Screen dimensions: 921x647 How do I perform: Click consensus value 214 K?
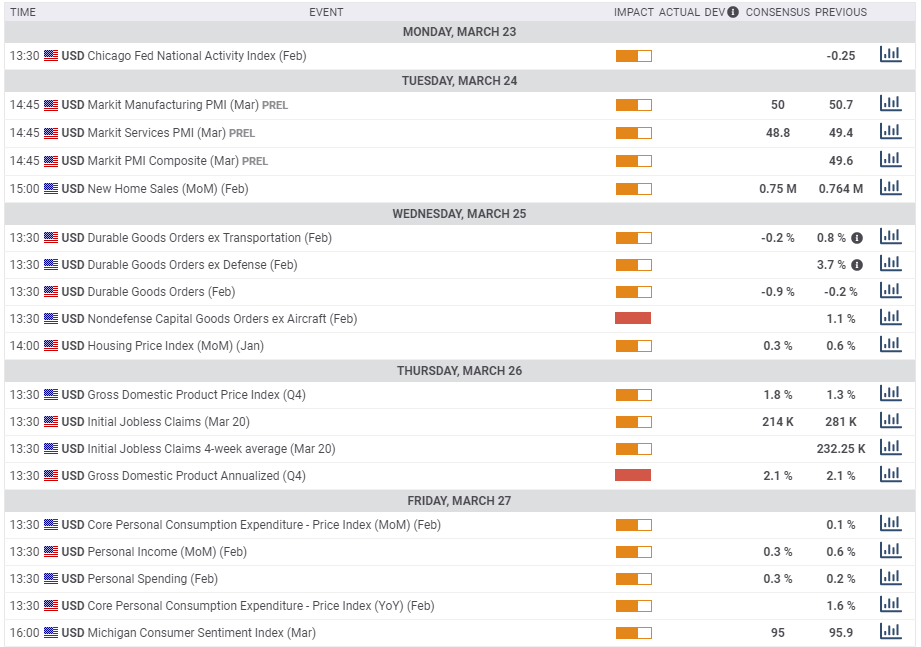point(778,422)
